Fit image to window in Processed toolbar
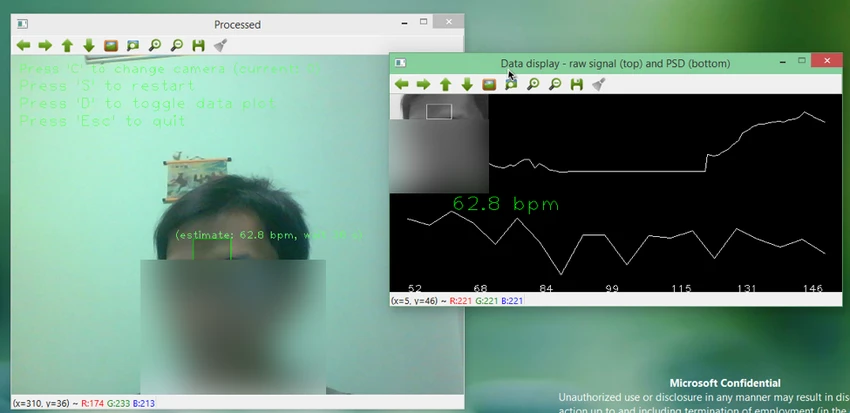 133,46
